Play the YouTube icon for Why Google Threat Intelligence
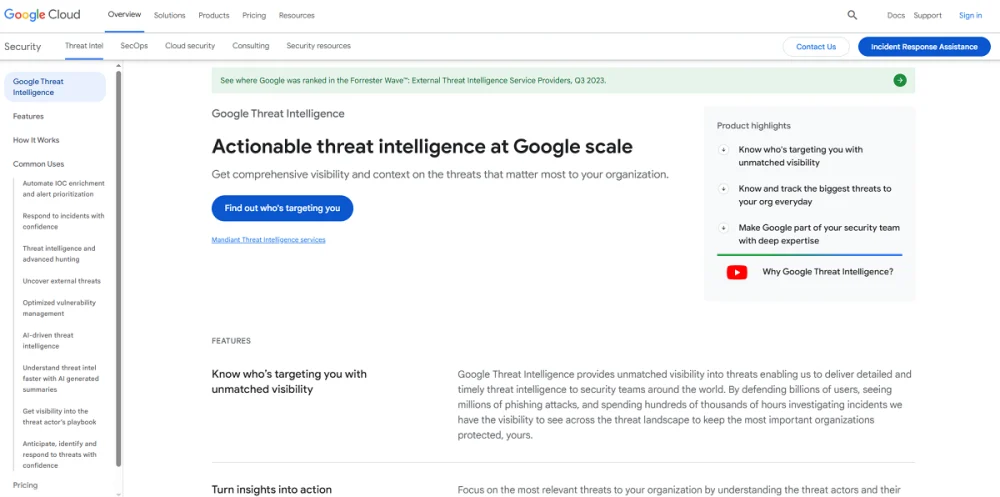This screenshot has height=497, width=1000. click(737, 272)
